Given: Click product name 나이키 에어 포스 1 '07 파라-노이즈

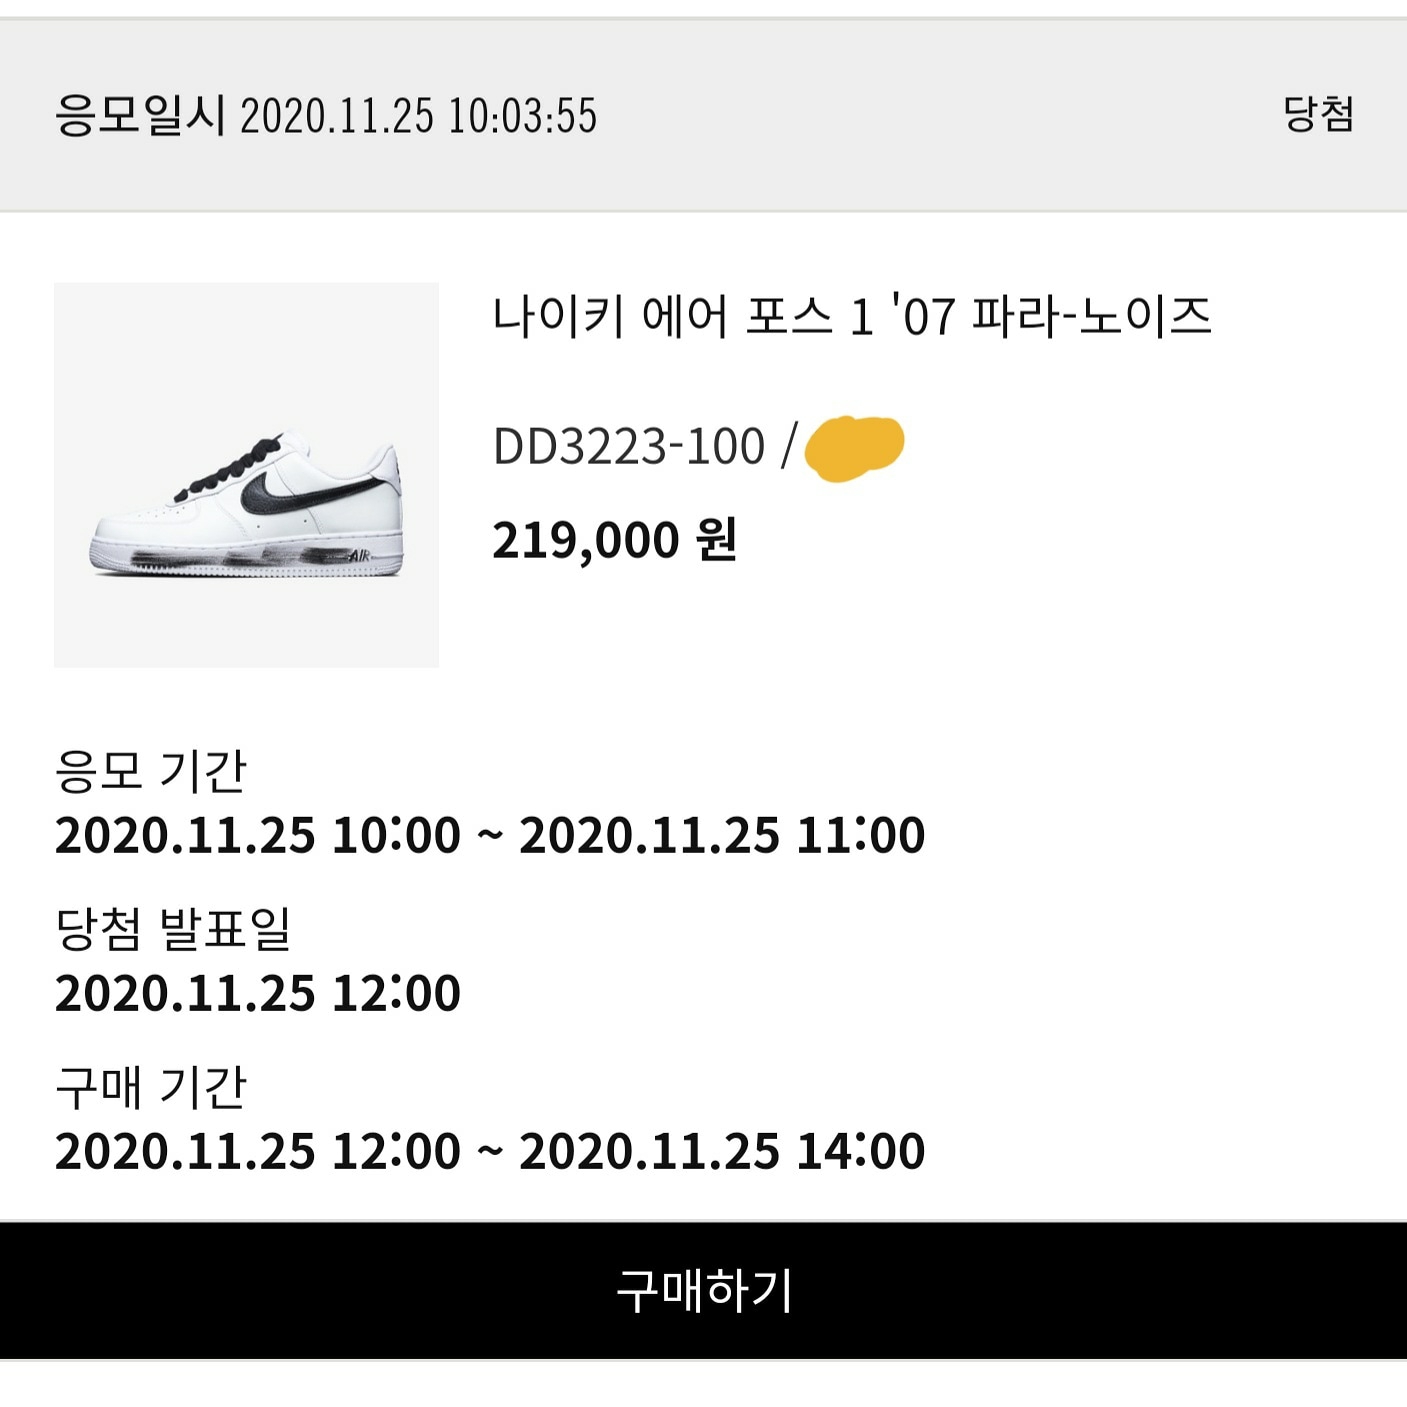Looking at the screenshot, I should tap(851, 317).
